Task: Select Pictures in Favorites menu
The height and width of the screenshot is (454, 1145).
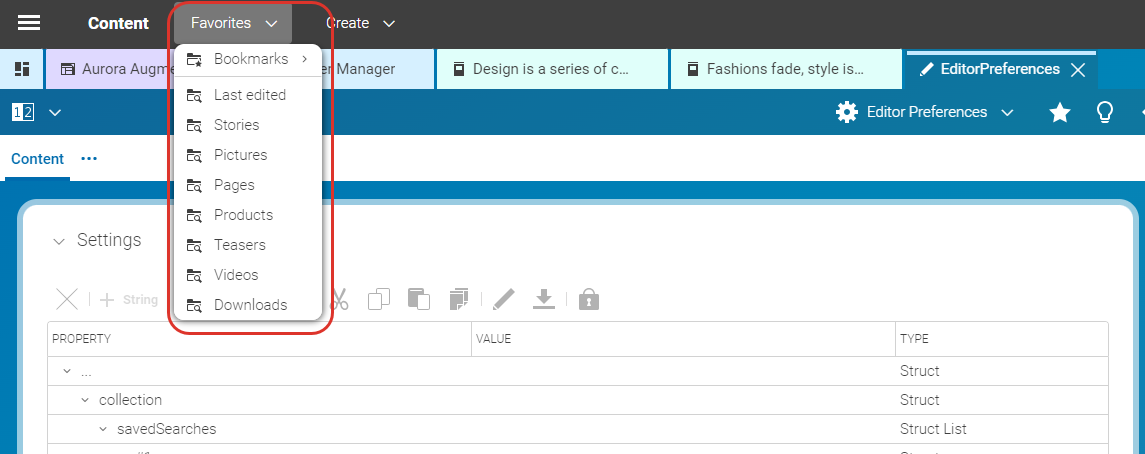Action: coord(248,155)
